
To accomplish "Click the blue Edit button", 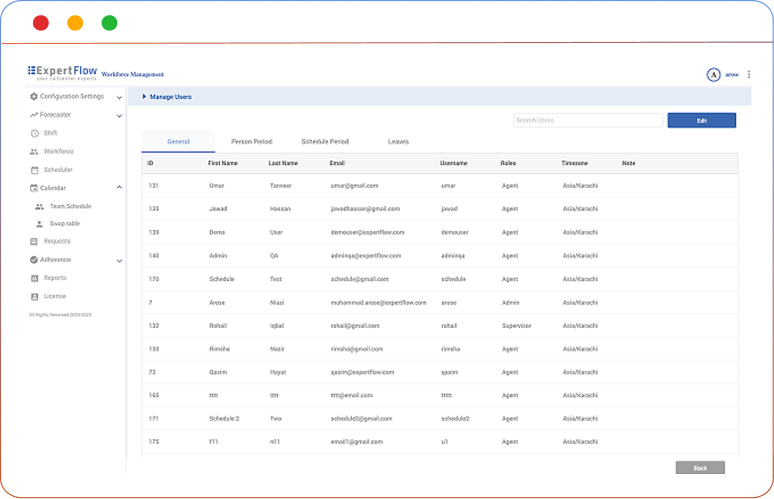I will [701, 120].
